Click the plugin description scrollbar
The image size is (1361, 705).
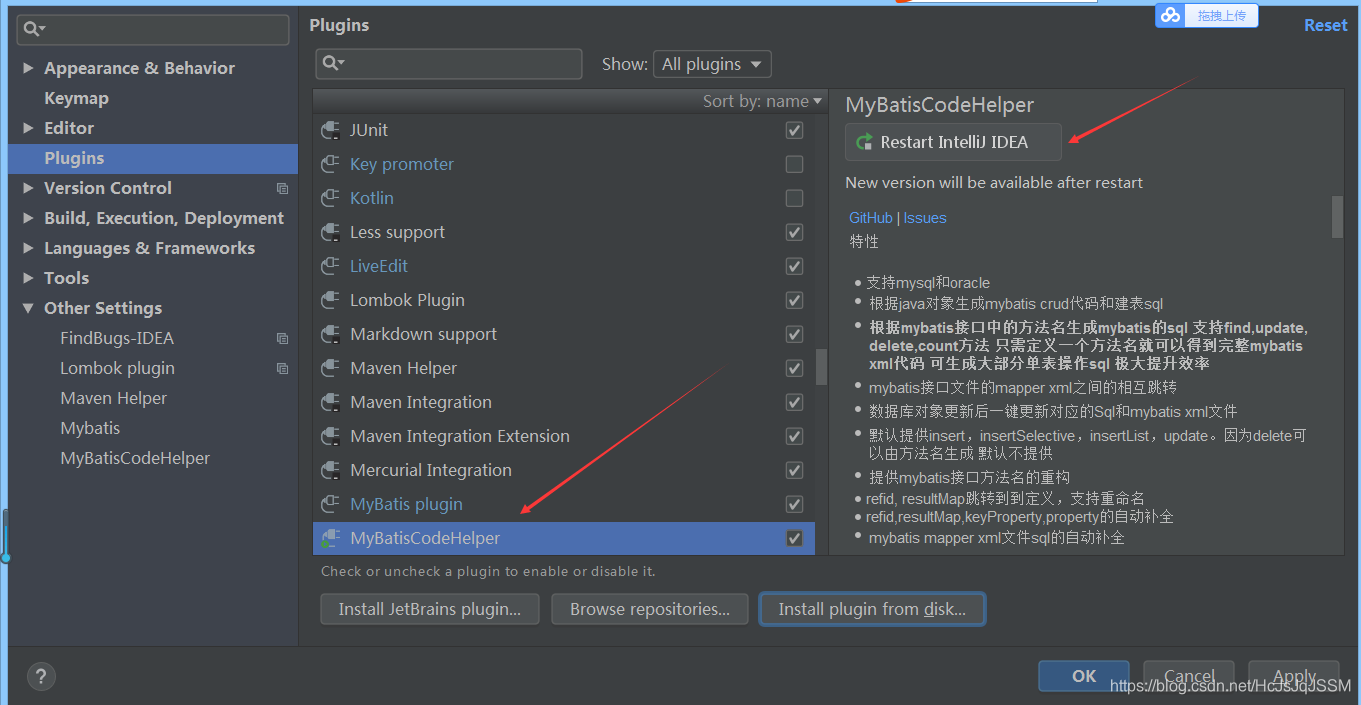click(1337, 217)
